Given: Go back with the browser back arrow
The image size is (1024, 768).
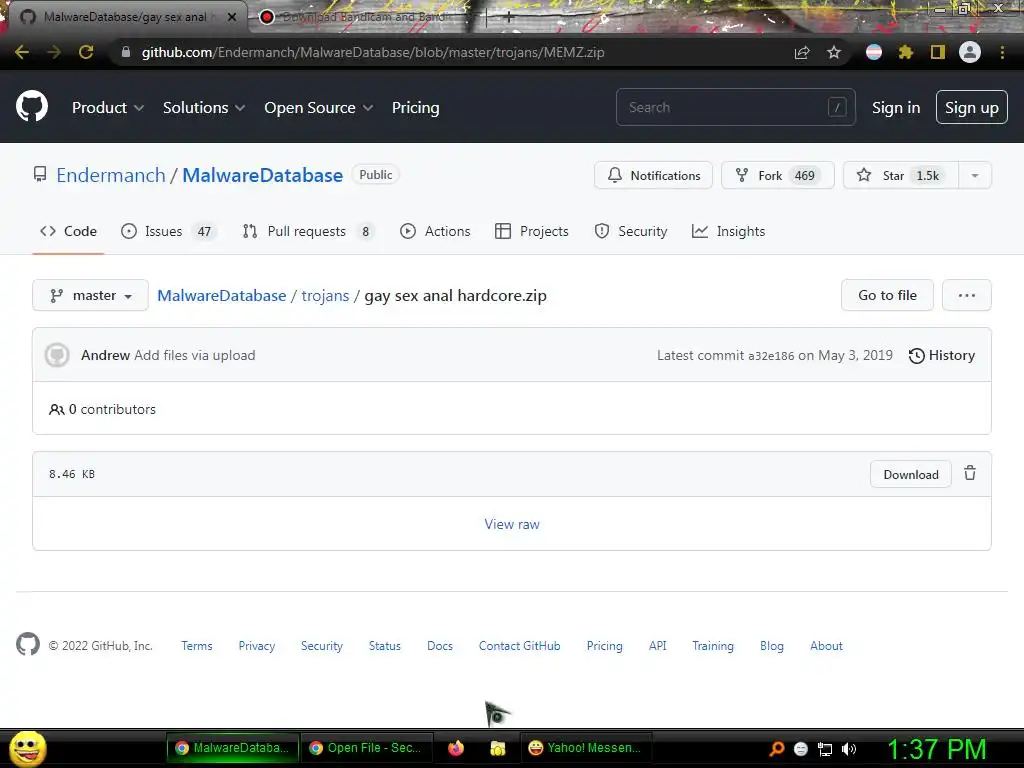Looking at the screenshot, I should pyautogui.click(x=22, y=52).
